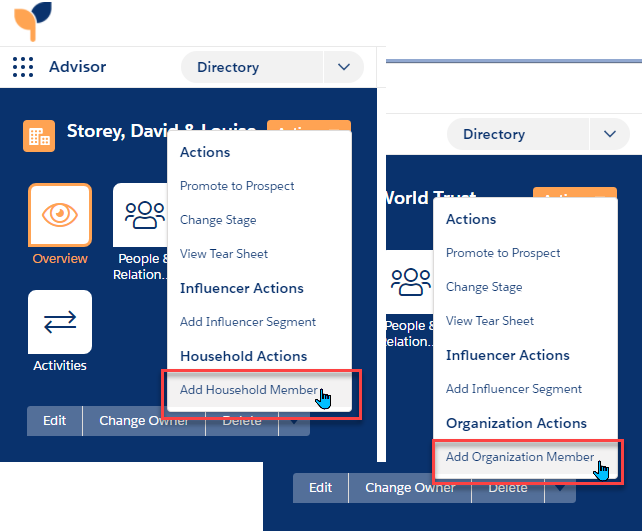Select Add Household Member

260,390
